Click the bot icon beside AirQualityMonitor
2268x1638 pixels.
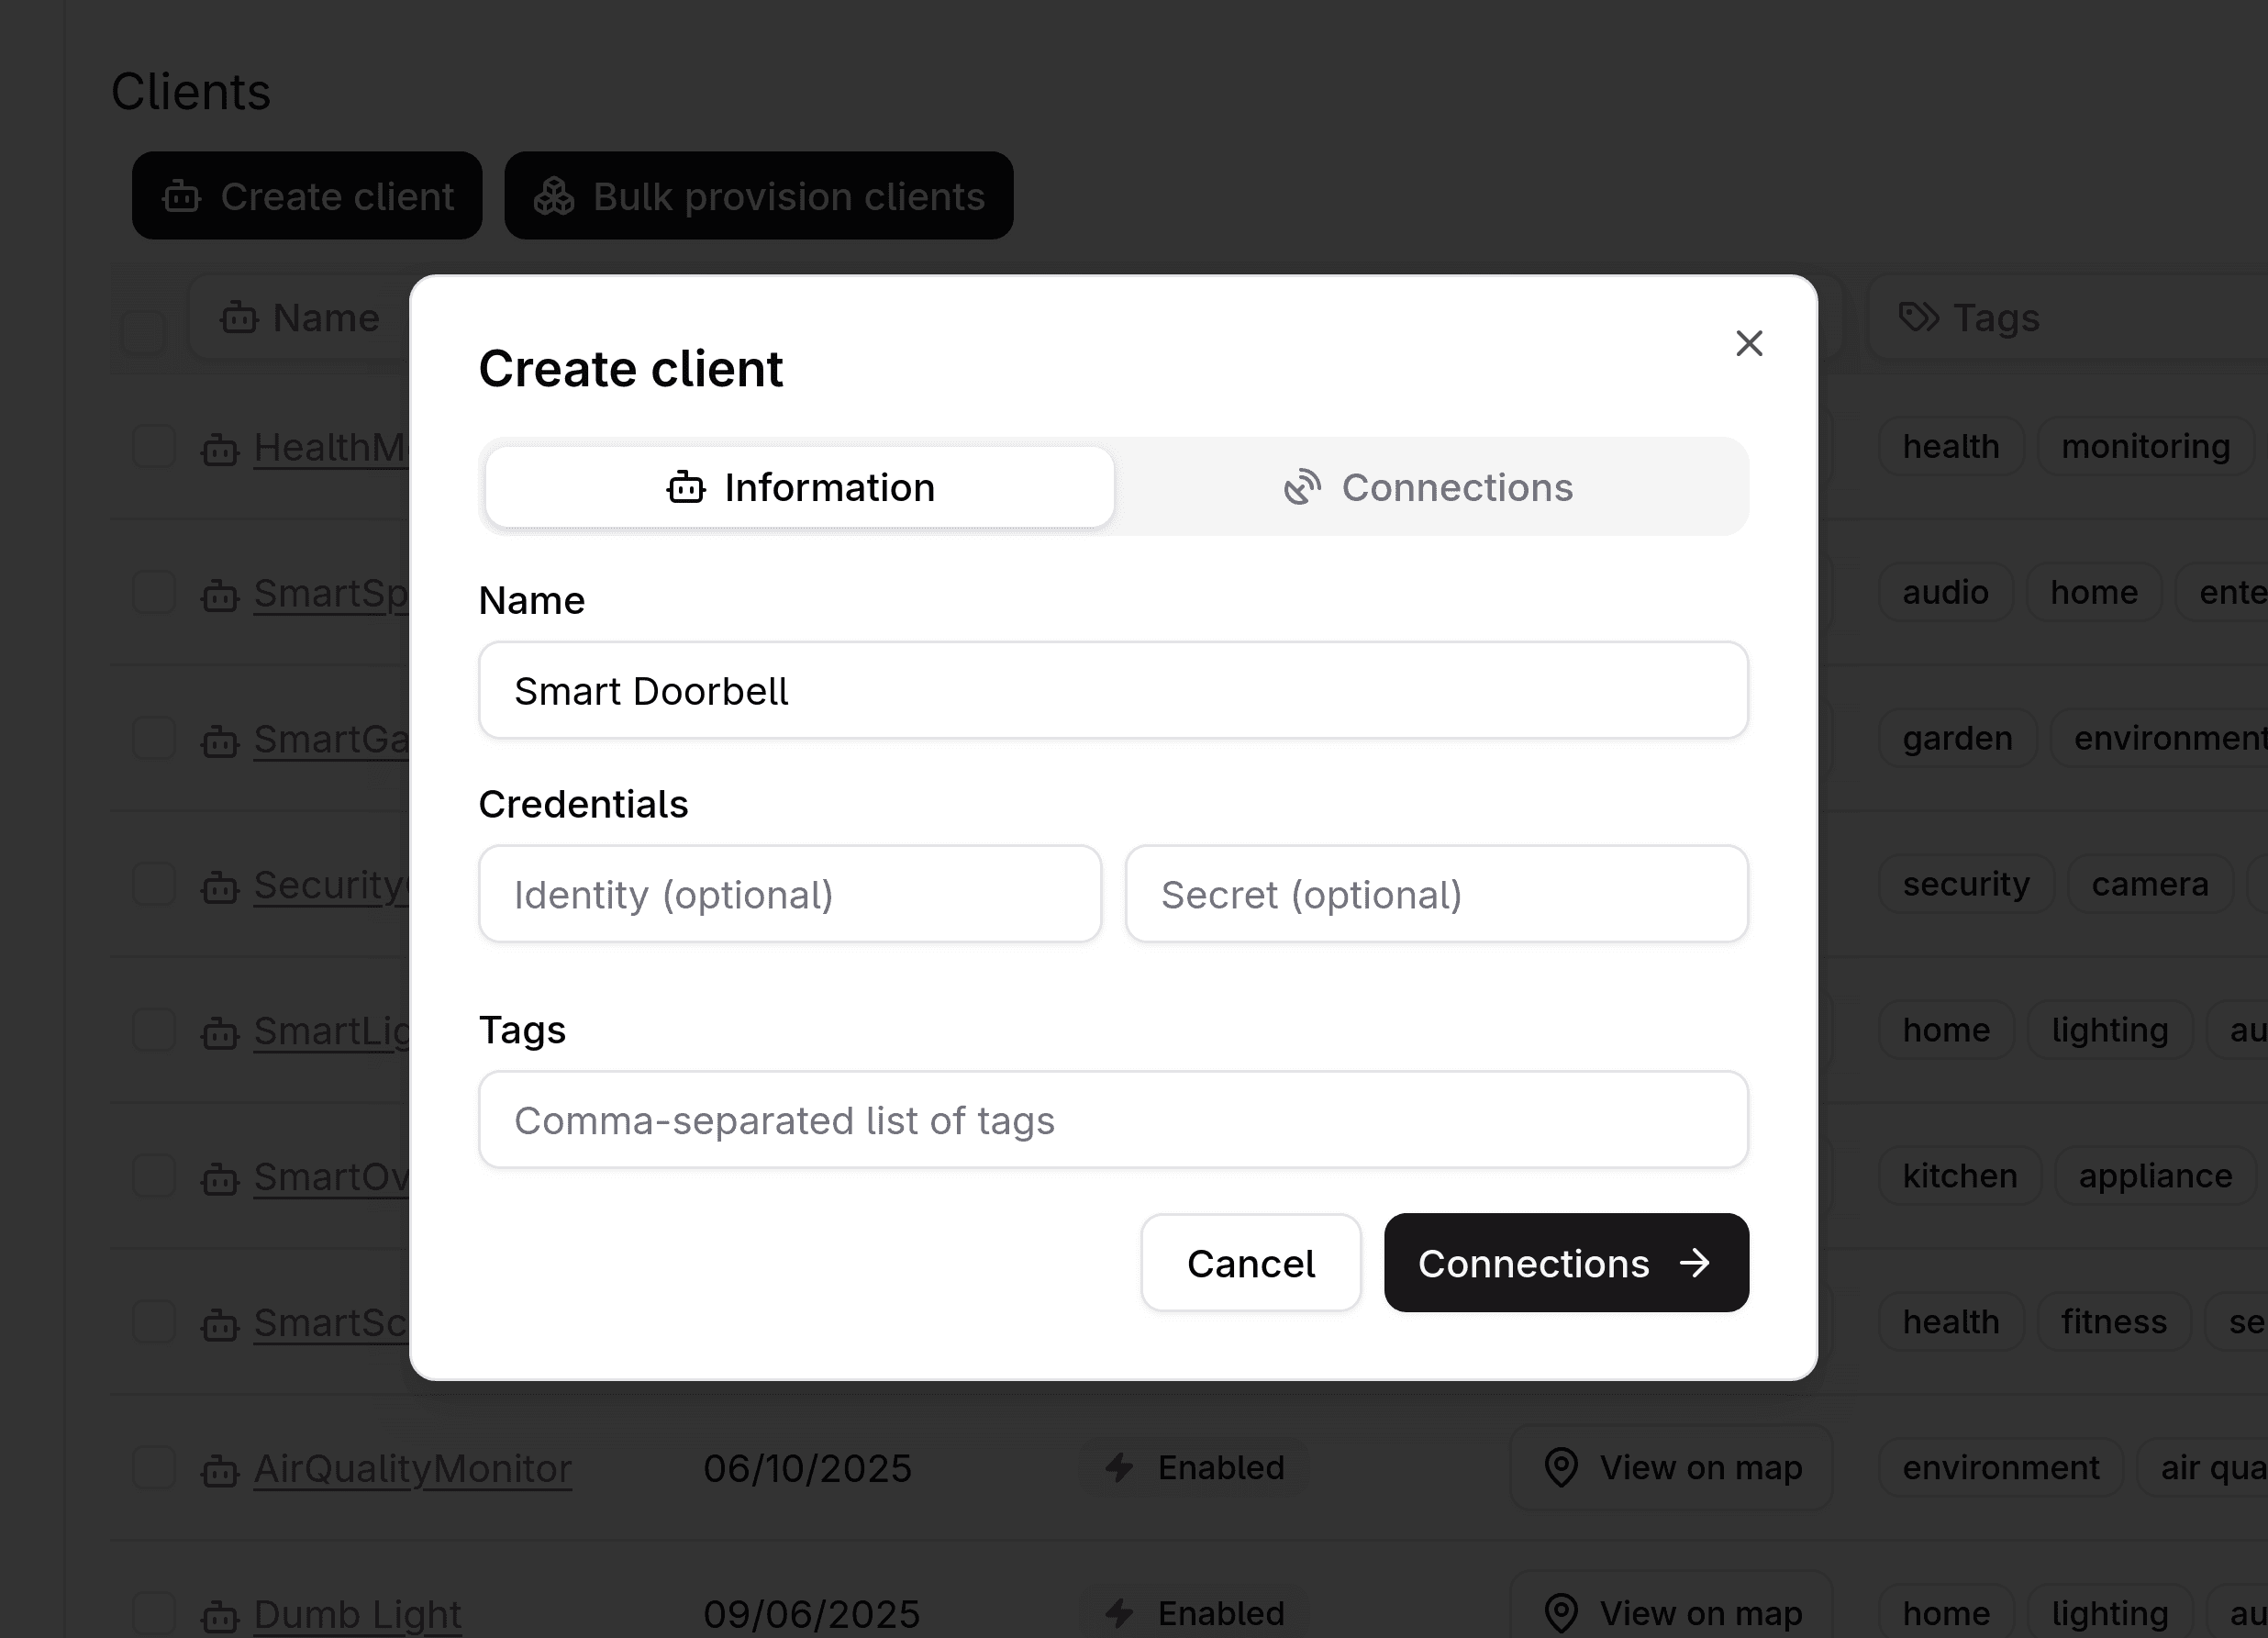click(220, 1471)
